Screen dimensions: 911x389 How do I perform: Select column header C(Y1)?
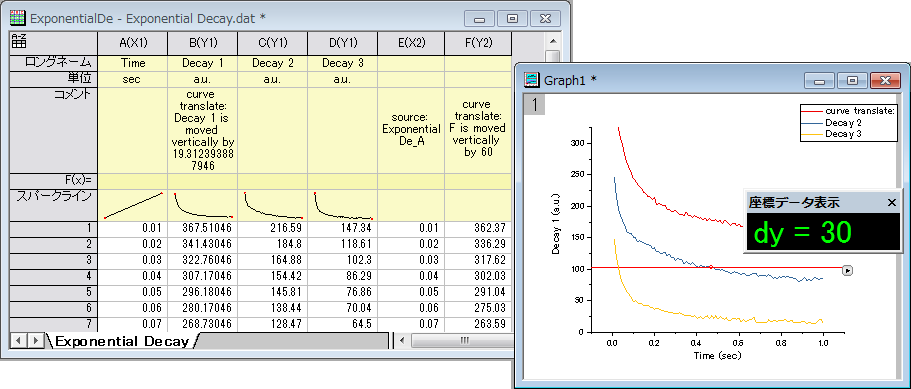(x=272, y=44)
